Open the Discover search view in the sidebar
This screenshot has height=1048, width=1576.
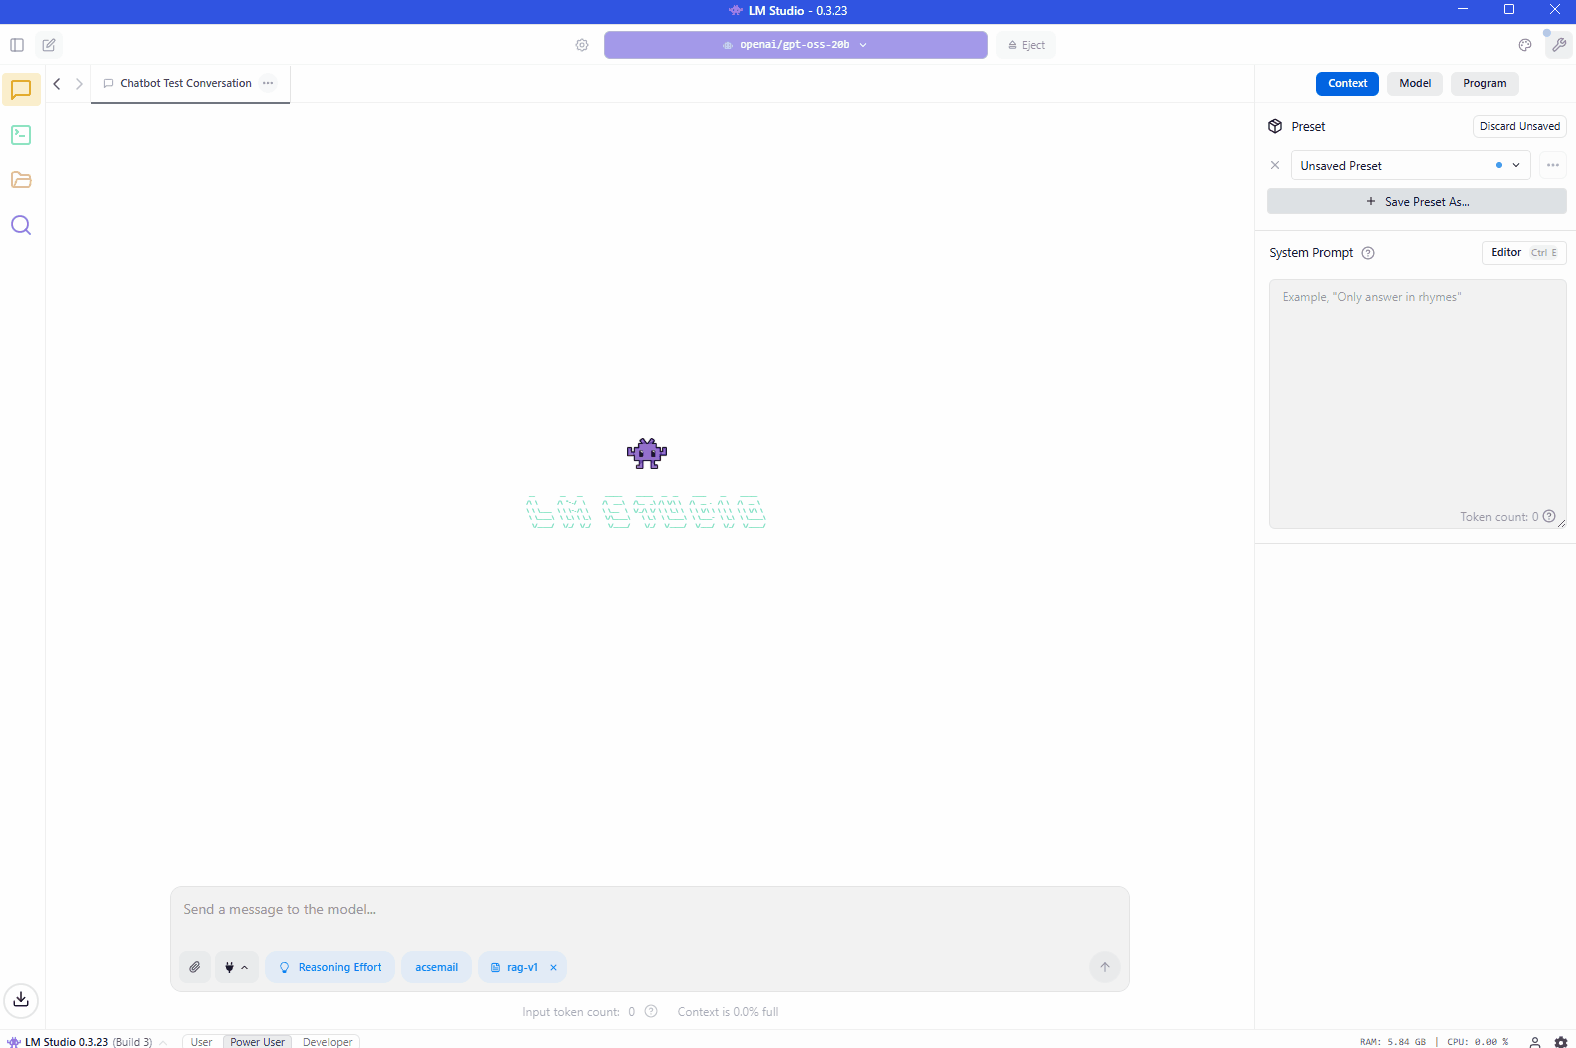click(x=21, y=225)
